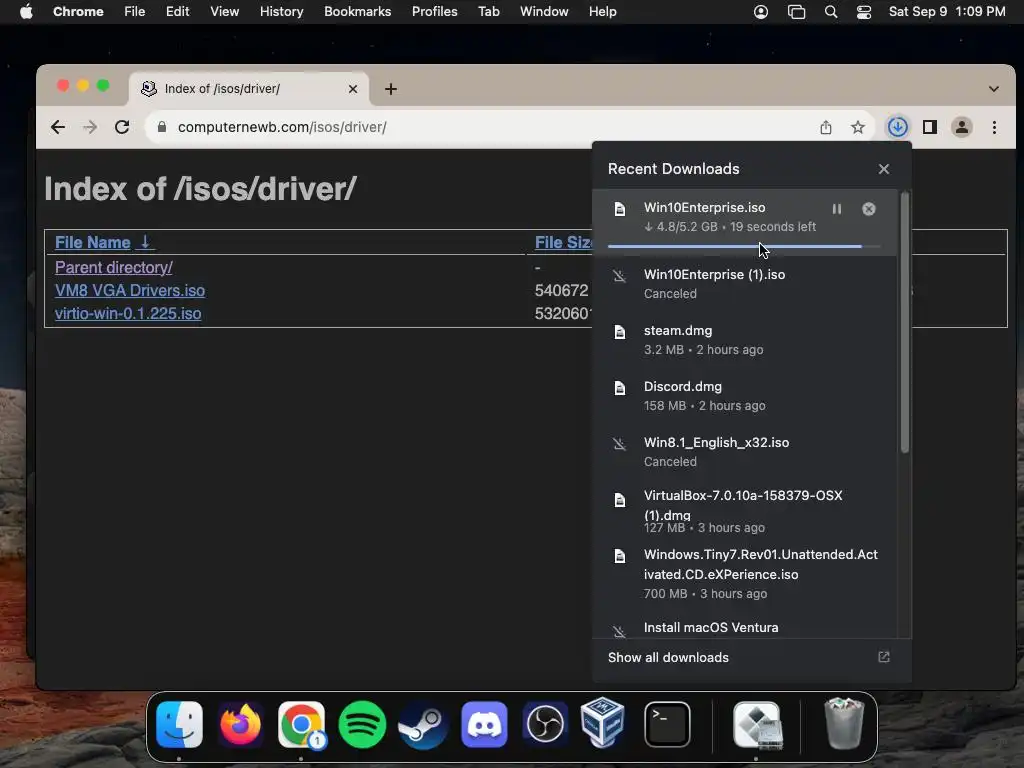Viewport: 1024px width, 768px height.
Task: Open the Trash in the Dock
Action: (844, 723)
